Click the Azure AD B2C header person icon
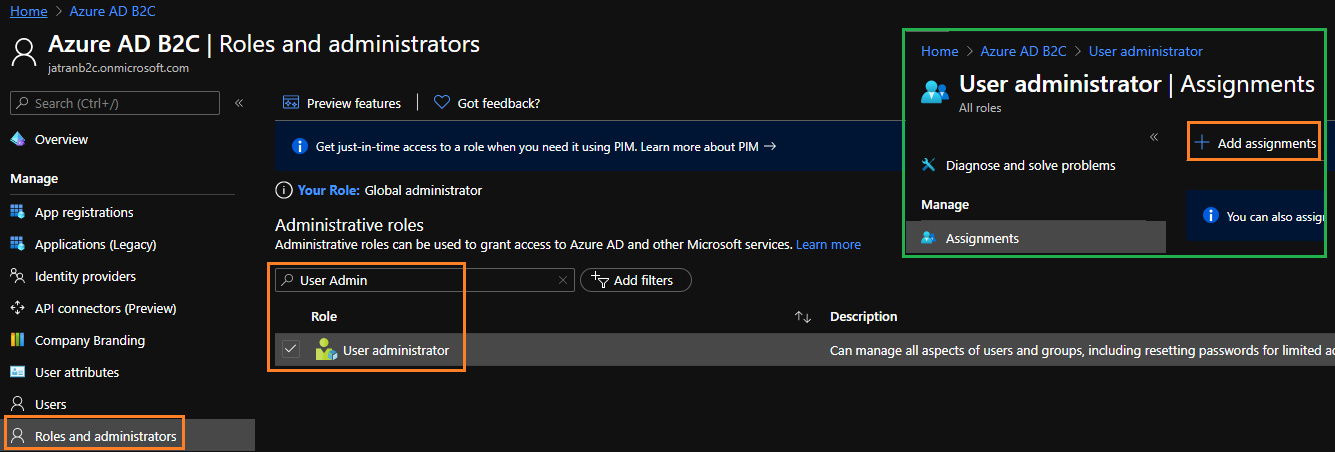1335x452 pixels. (x=24, y=53)
